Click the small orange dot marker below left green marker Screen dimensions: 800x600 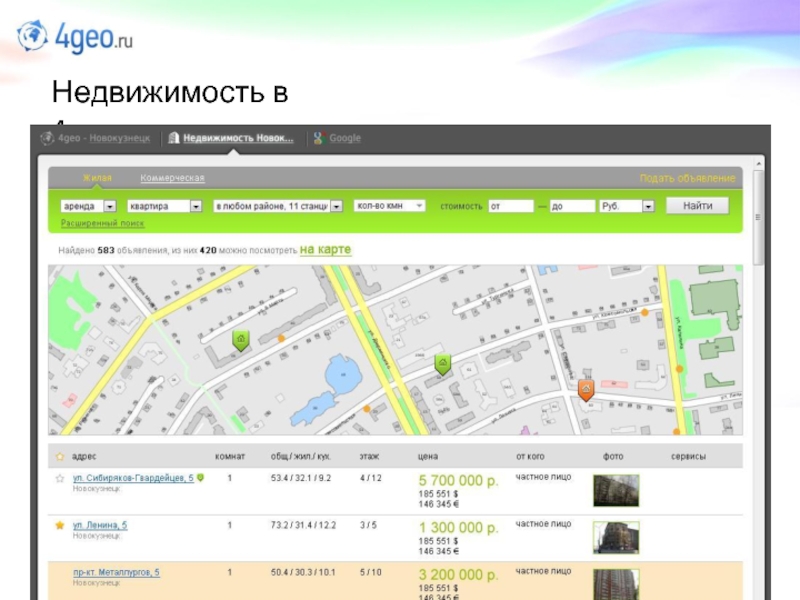point(281,339)
